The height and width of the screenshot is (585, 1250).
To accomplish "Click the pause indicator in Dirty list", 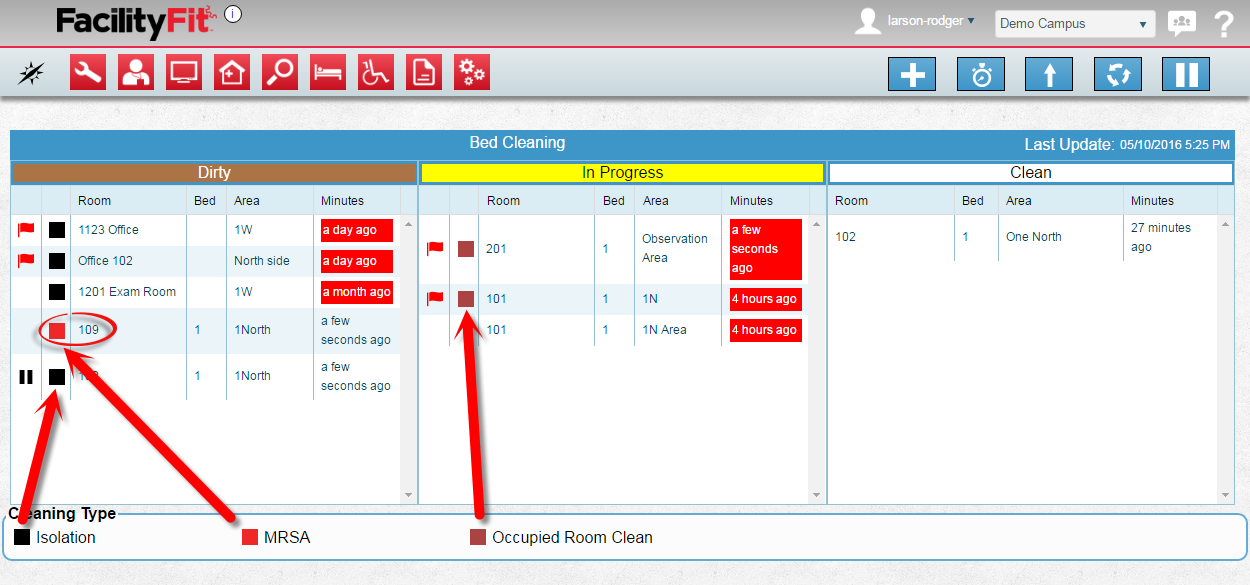I will pyautogui.click(x=26, y=377).
